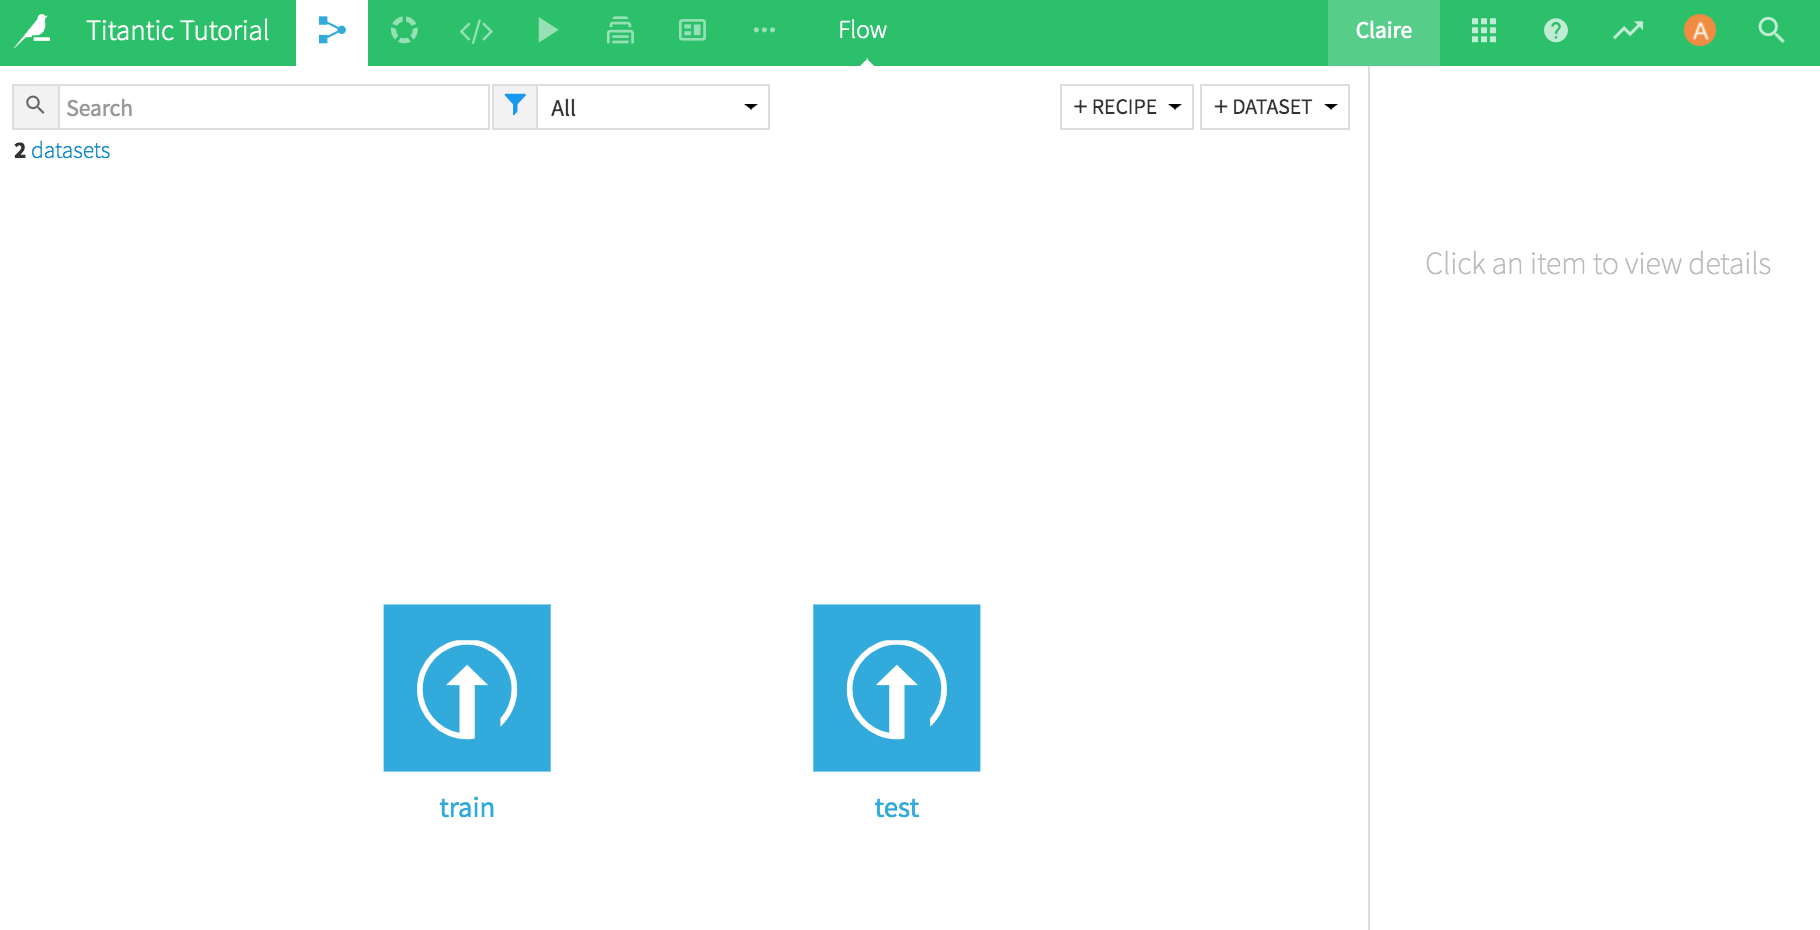Open the code notebooks icon
Screen dimensions: 1820x930
click(x=476, y=31)
